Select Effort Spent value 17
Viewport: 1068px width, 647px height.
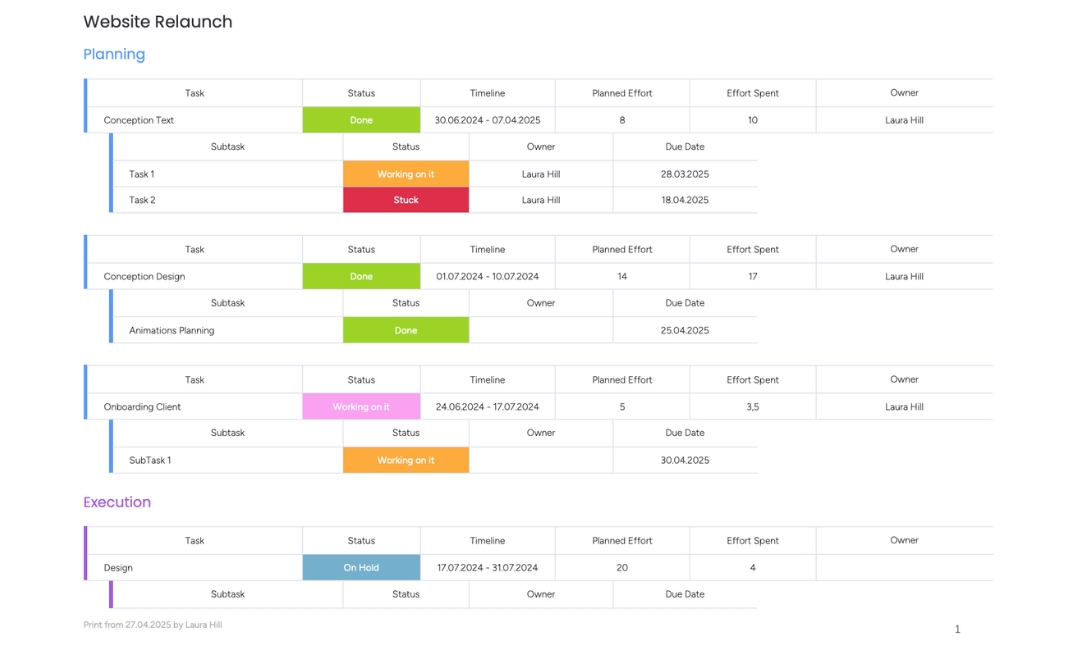[753, 277]
